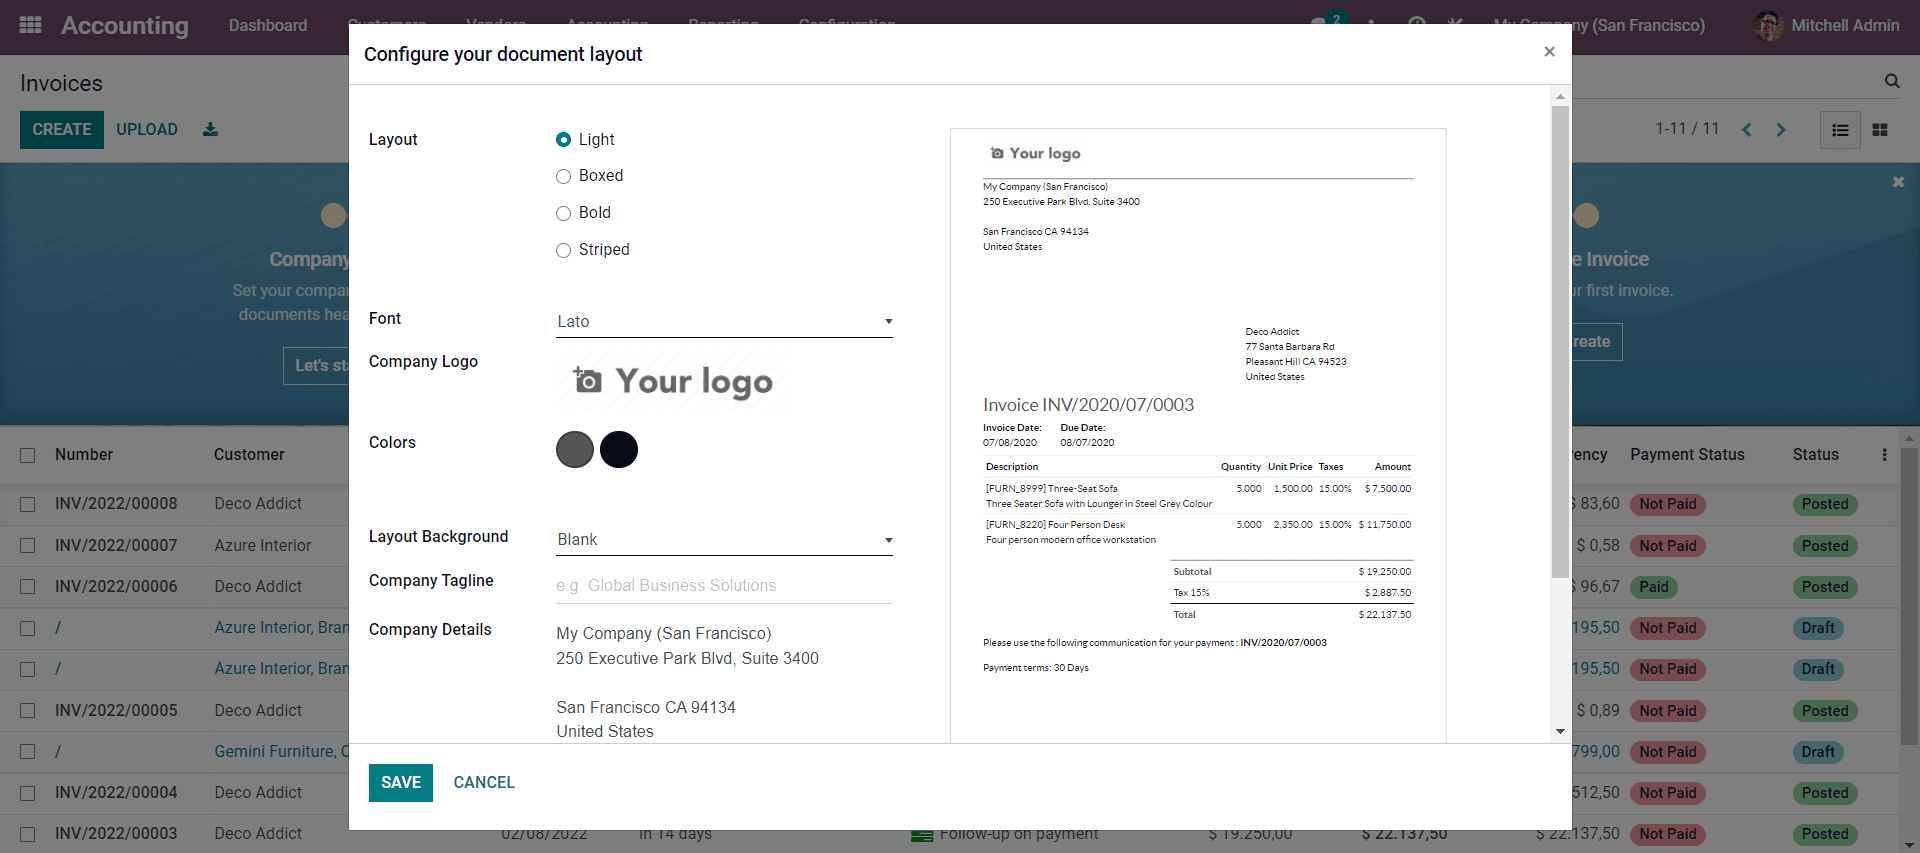Viewport: 1920px width, 853px height.
Task: Open optional columns menu in table header
Action: 1885,455
